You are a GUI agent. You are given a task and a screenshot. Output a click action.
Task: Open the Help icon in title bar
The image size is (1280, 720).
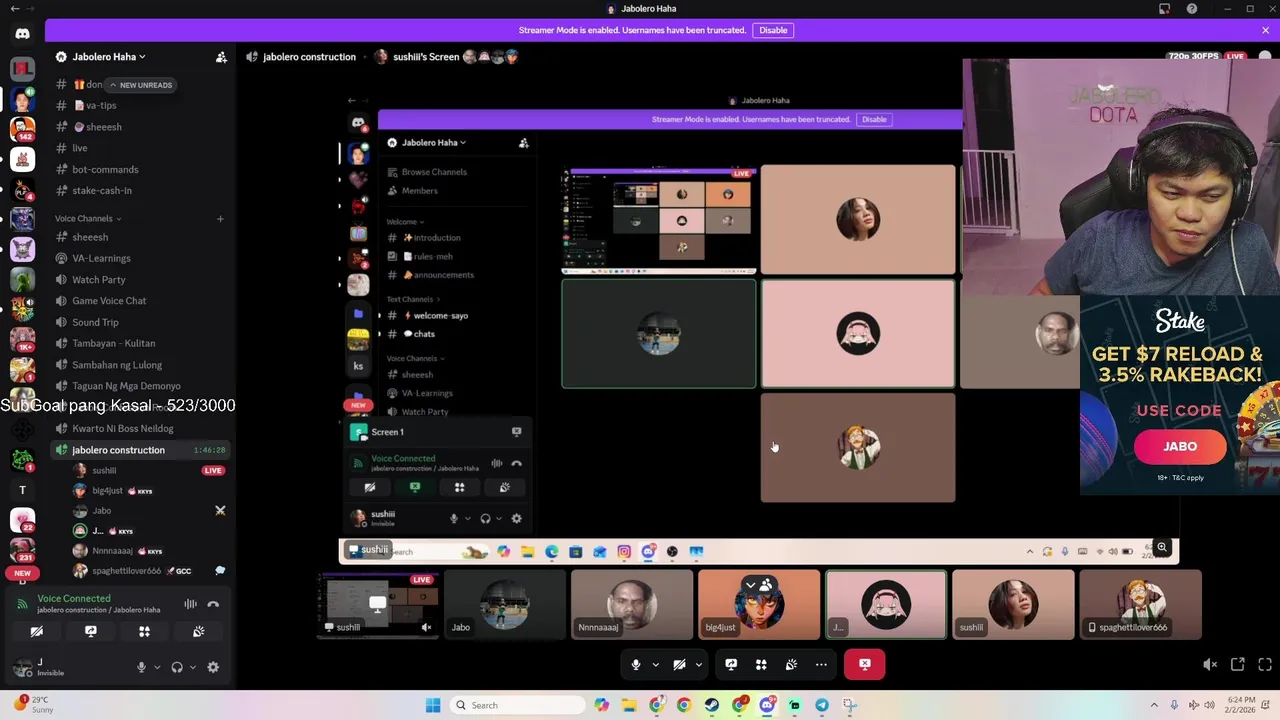[1192, 9]
